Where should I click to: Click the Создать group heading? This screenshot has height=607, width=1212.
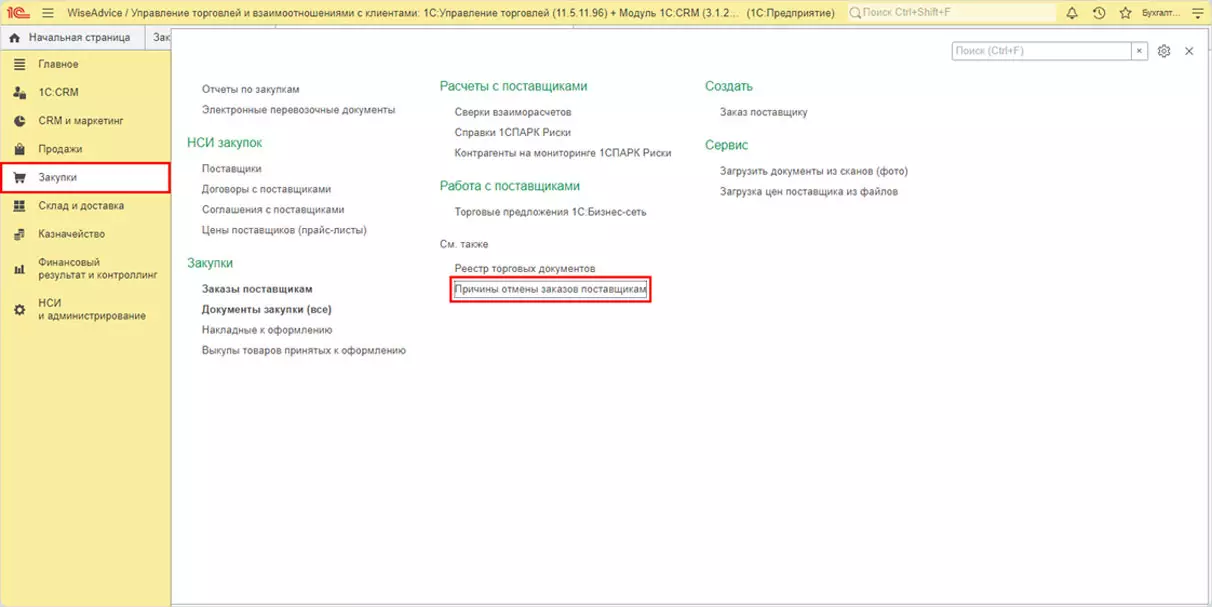click(729, 86)
